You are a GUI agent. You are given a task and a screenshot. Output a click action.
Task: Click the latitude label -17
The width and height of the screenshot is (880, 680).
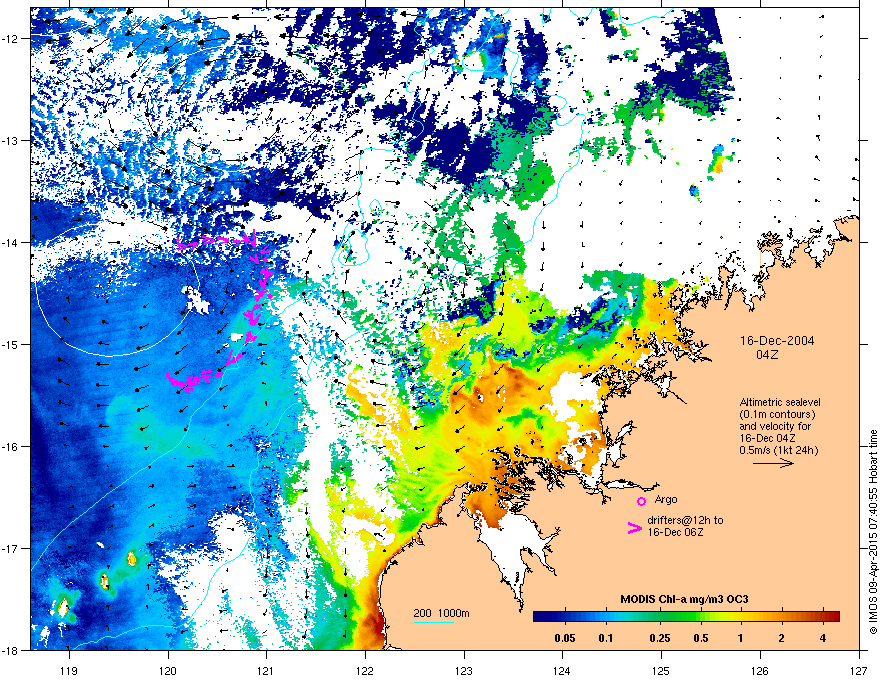pyautogui.click(x=11, y=548)
